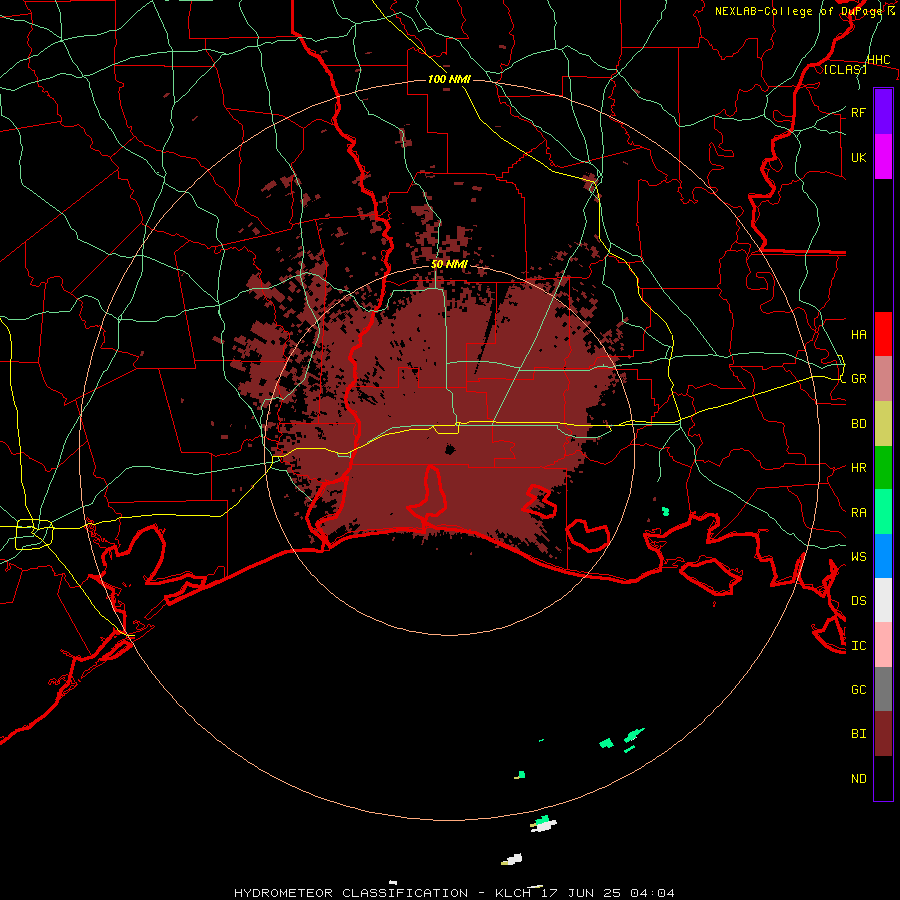
Task: Click the light pink IC legend swatch
Action: pyautogui.click(x=883, y=645)
